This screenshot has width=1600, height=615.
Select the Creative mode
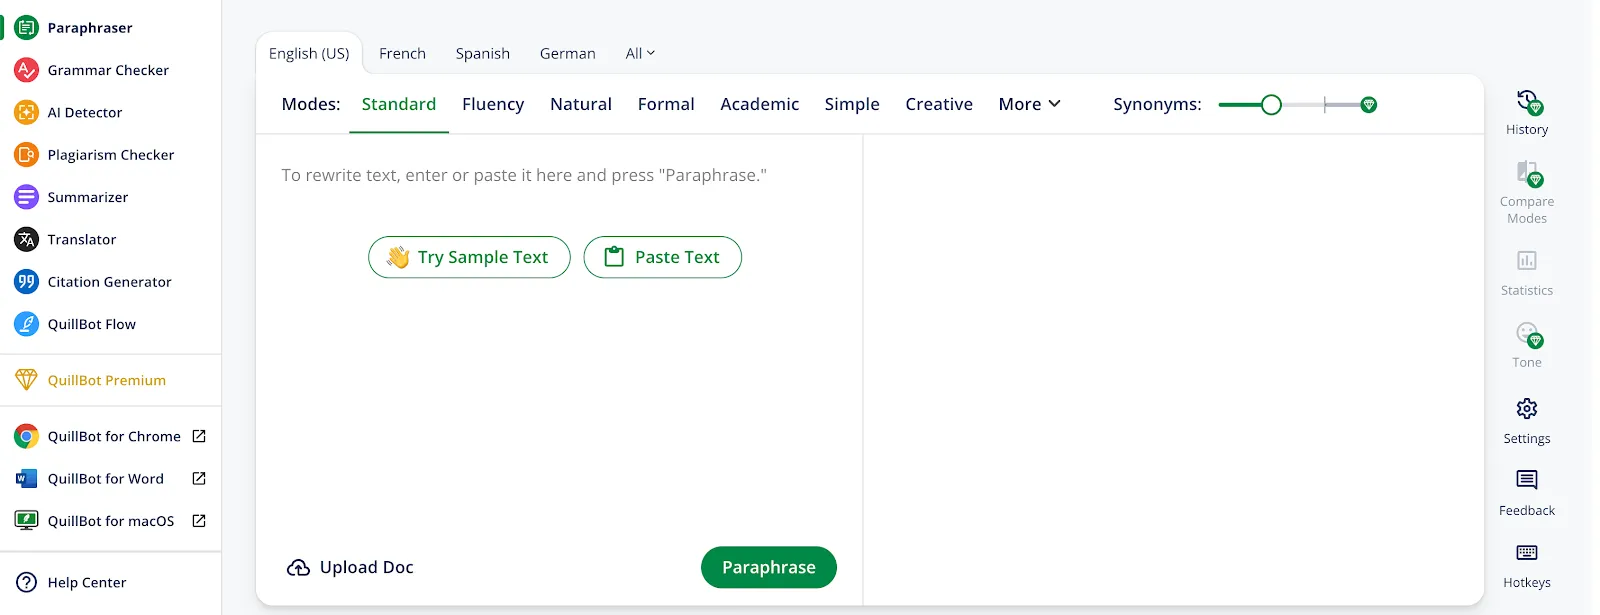pyautogui.click(x=939, y=104)
